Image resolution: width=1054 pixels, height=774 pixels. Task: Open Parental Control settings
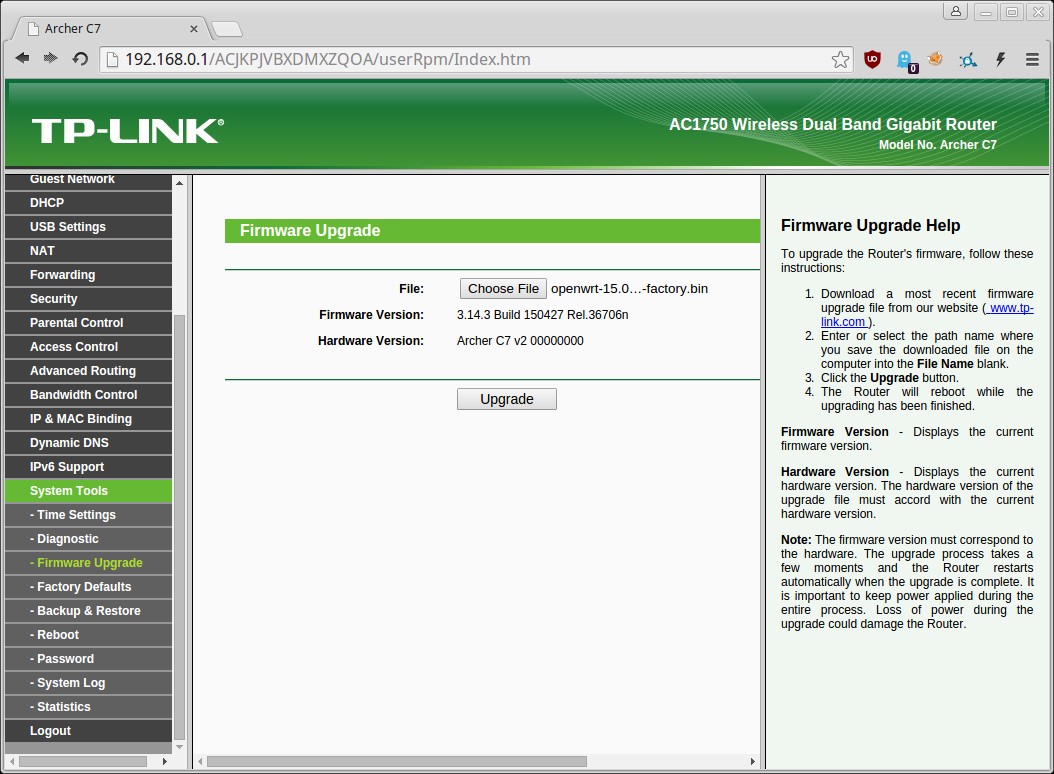click(89, 323)
